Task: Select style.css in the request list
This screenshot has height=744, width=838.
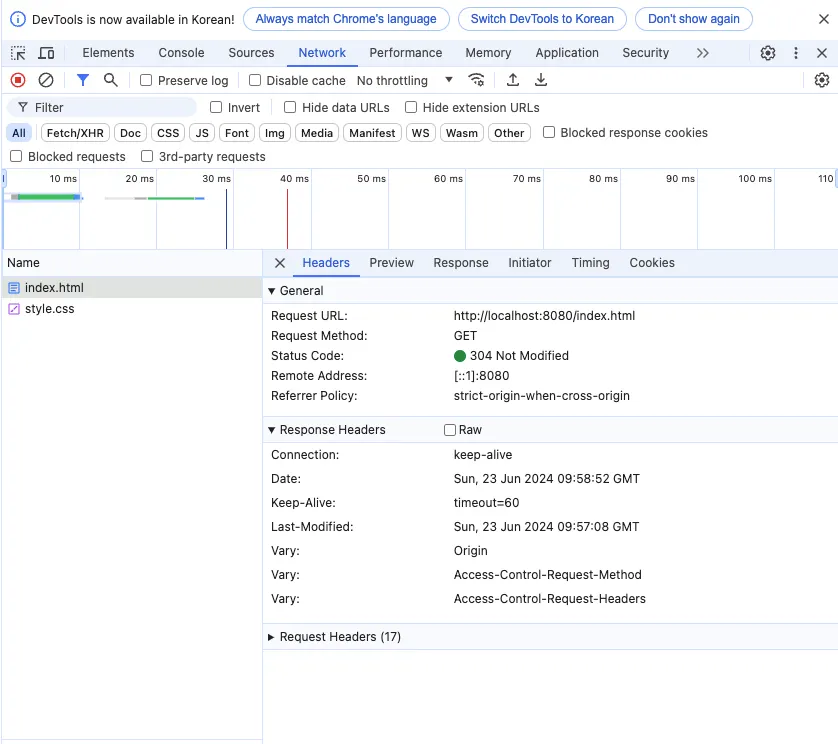Action: pyautogui.click(x=49, y=309)
